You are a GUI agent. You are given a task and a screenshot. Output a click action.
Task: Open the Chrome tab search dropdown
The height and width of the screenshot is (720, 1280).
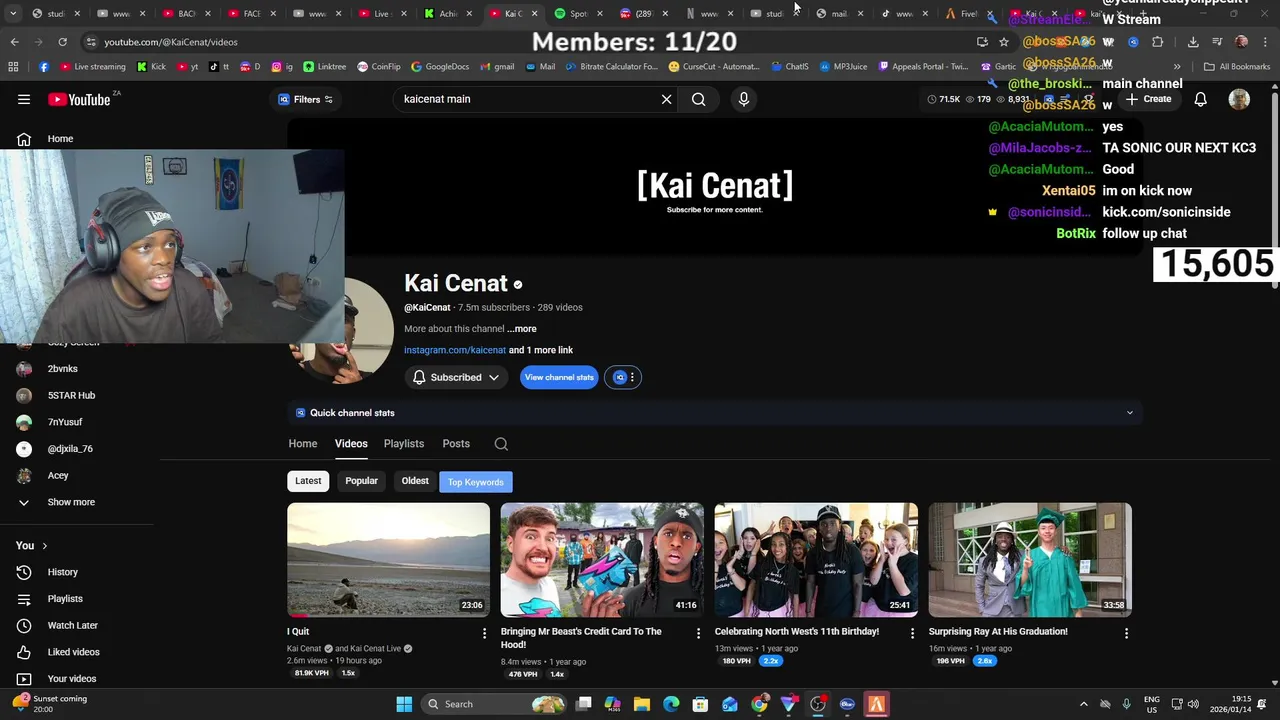point(13,13)
